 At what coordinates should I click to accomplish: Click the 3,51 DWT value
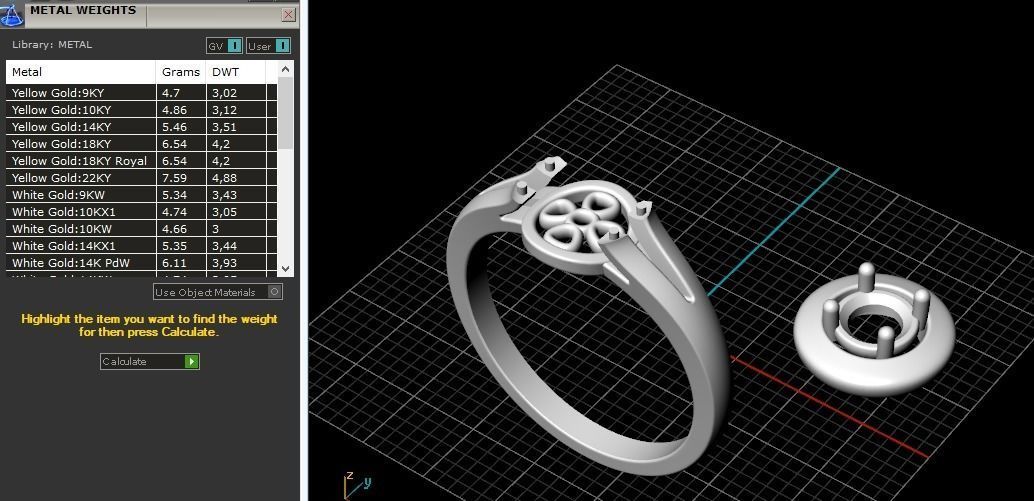[x=224, y=127]
